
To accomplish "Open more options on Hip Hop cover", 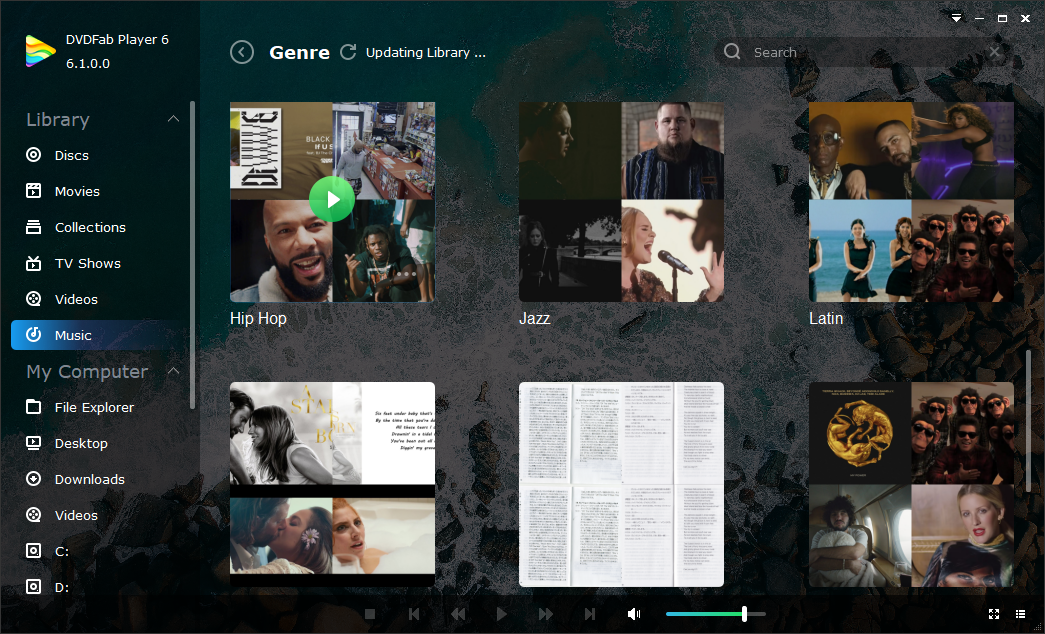I will click(x=406, y=274).
